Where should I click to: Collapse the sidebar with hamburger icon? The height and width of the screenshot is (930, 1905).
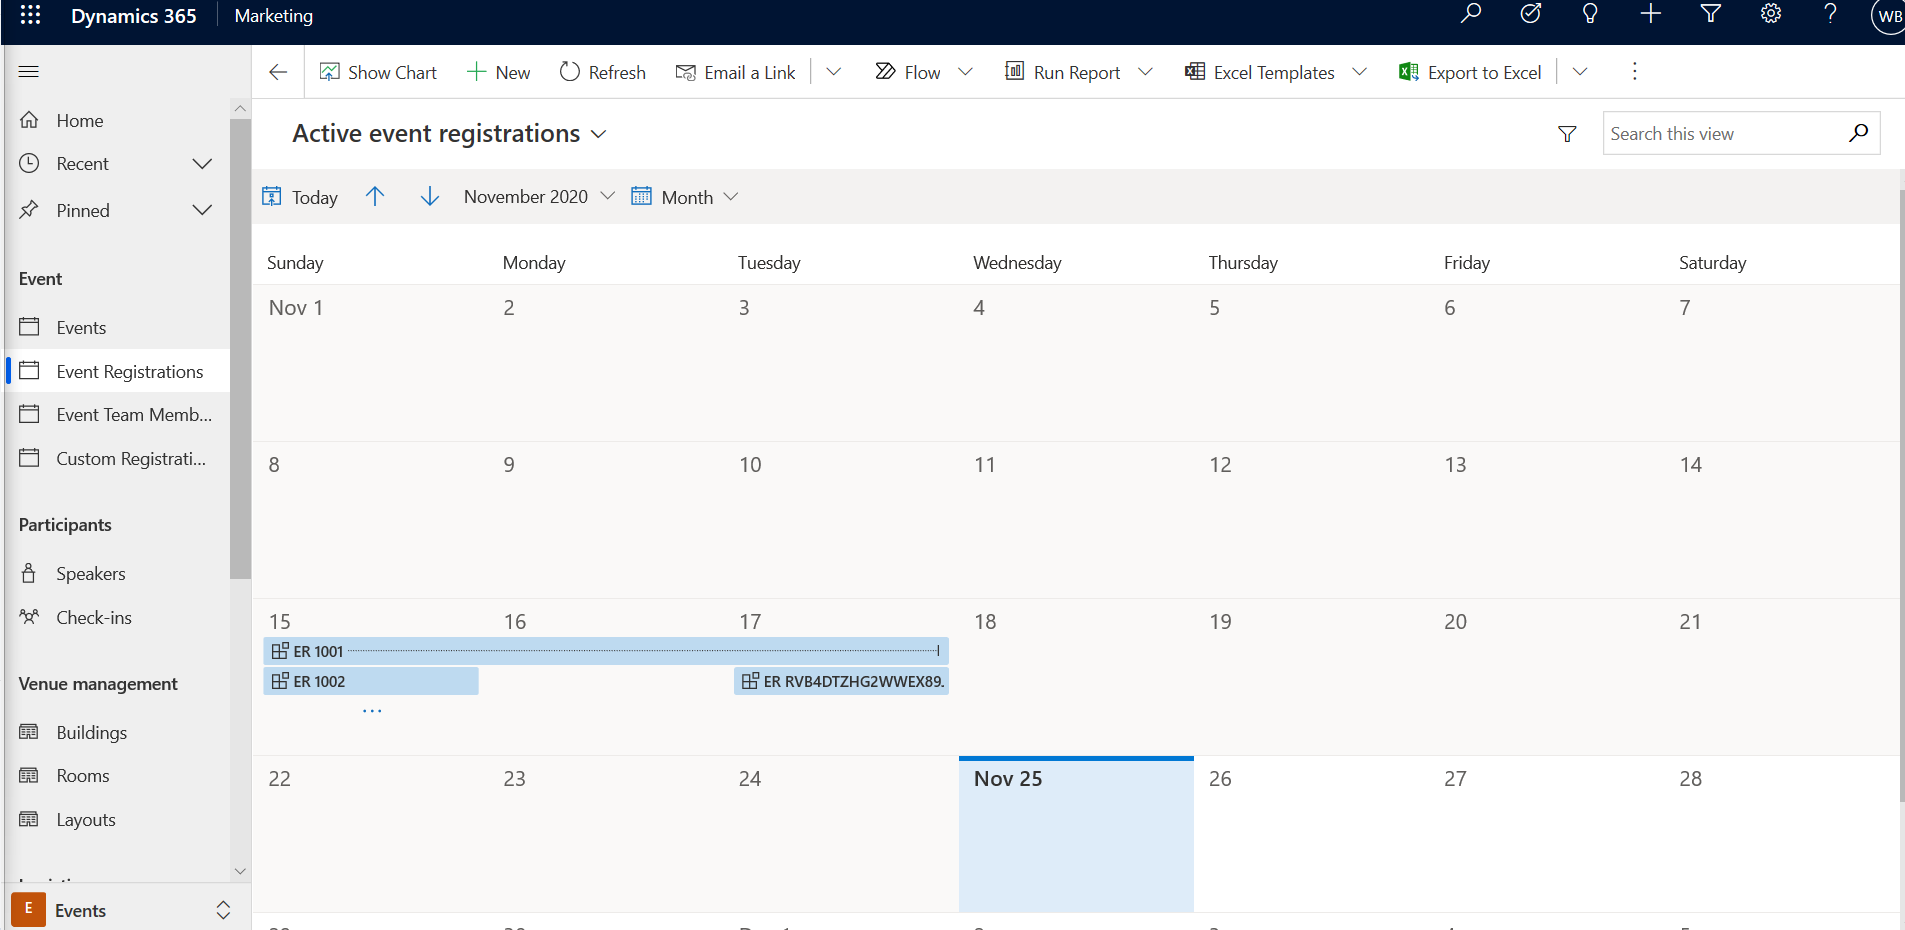29,71
